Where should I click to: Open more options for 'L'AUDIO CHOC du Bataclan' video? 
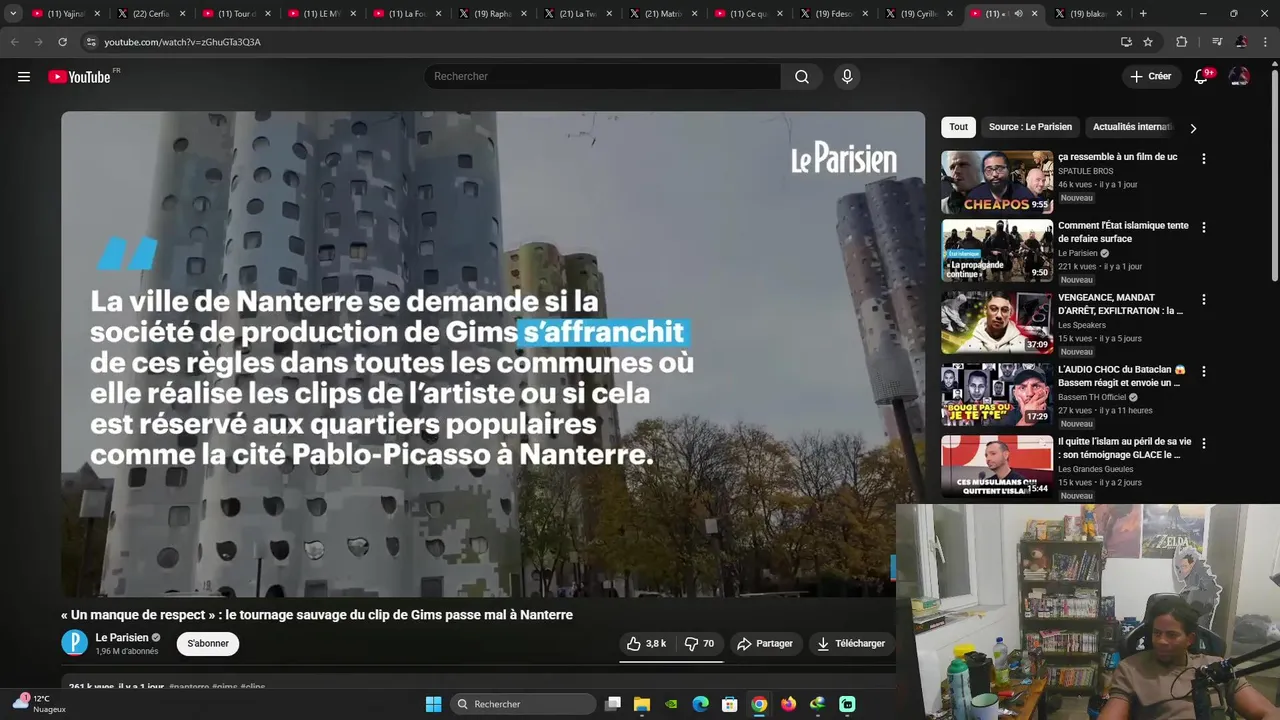[x=1204, y=372]
